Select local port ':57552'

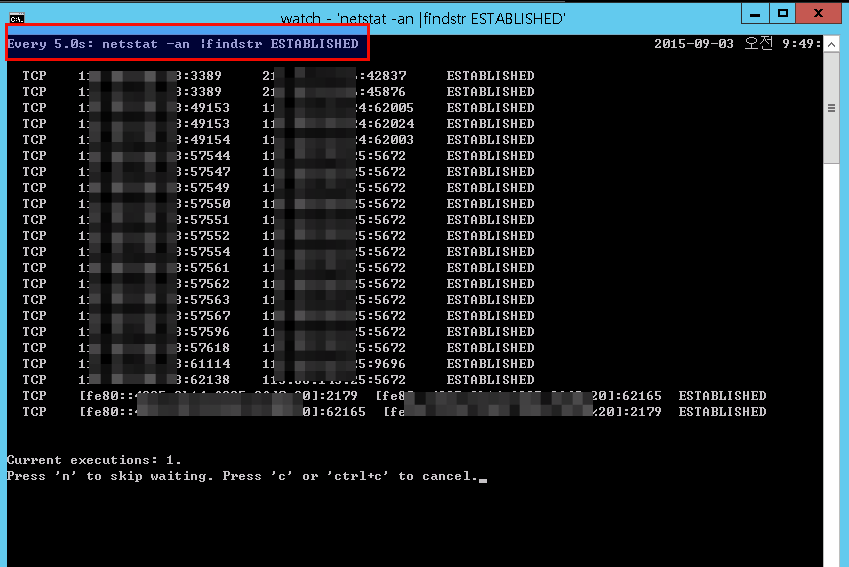pos(207,236)
